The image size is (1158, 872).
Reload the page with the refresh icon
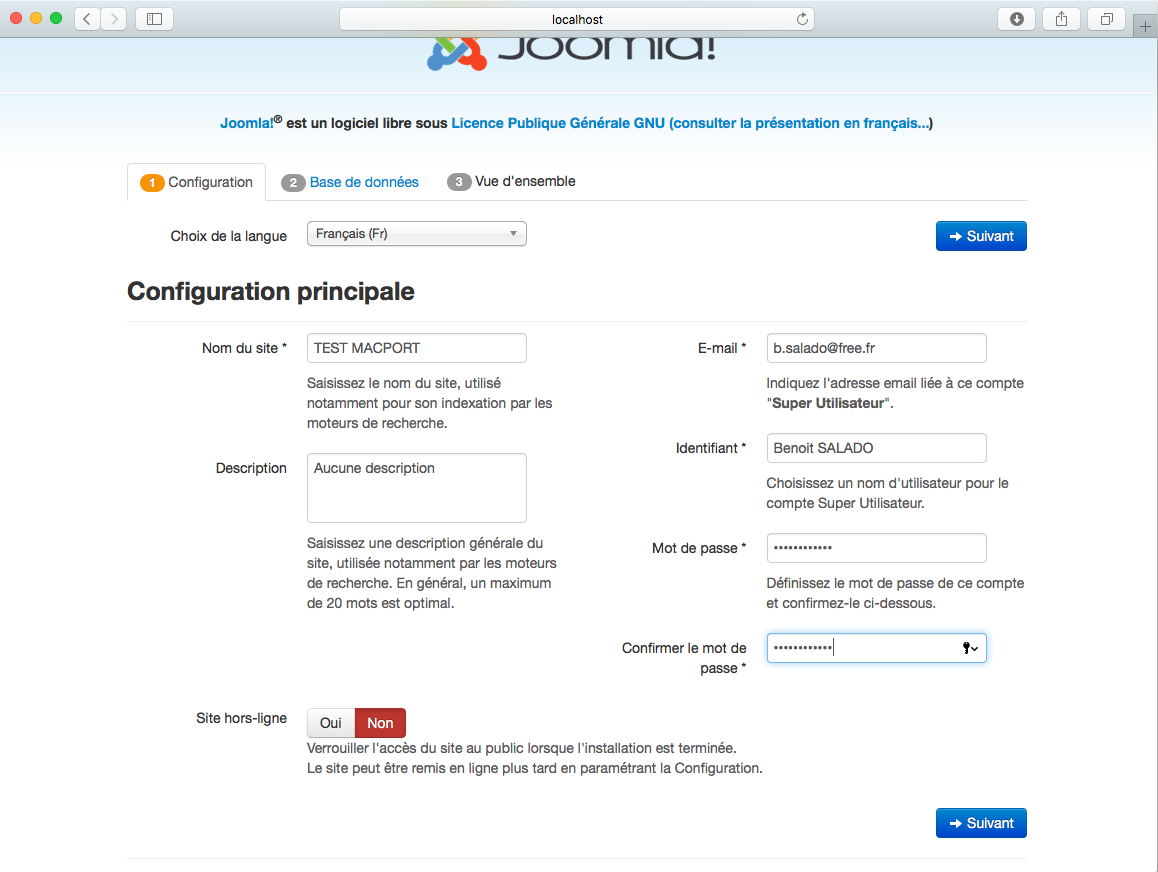pos(801,19)
